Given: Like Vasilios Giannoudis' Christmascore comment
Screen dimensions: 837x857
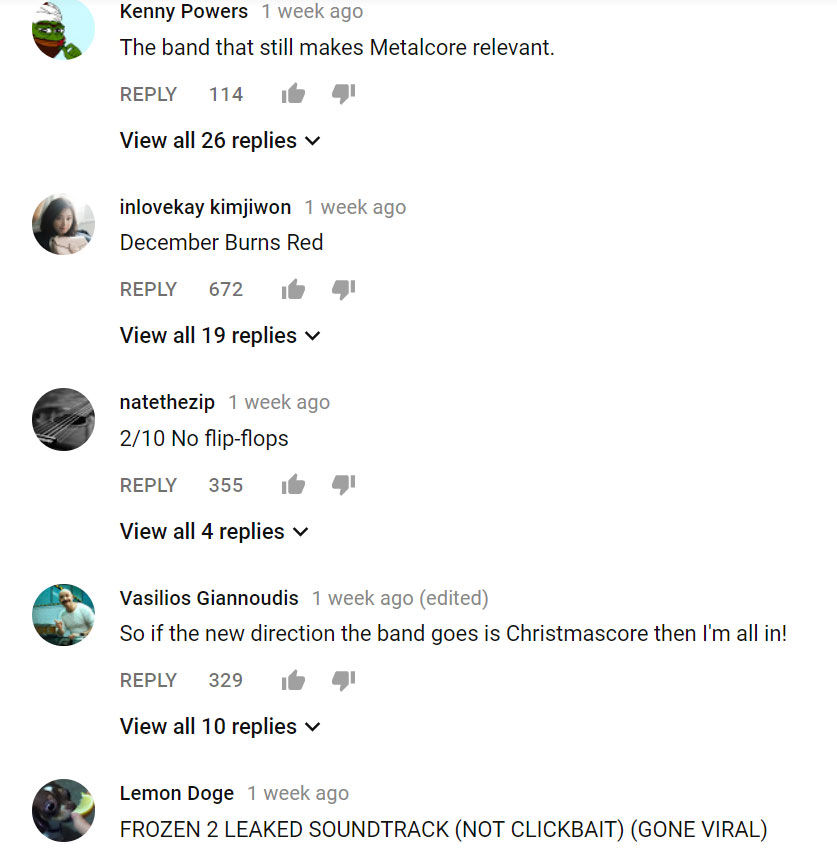Looking at the screenshot, I should (293, 680).
